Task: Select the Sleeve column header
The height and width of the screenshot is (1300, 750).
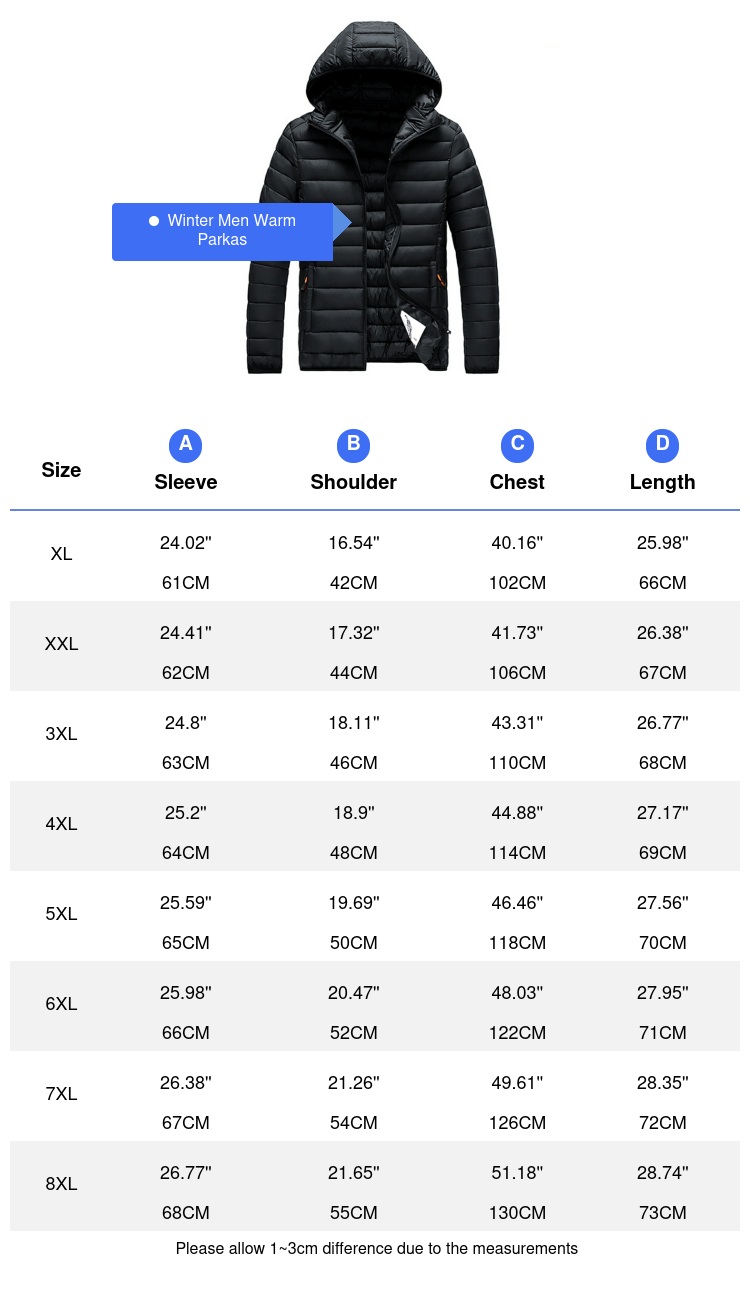Action: [x=186, y=482]
